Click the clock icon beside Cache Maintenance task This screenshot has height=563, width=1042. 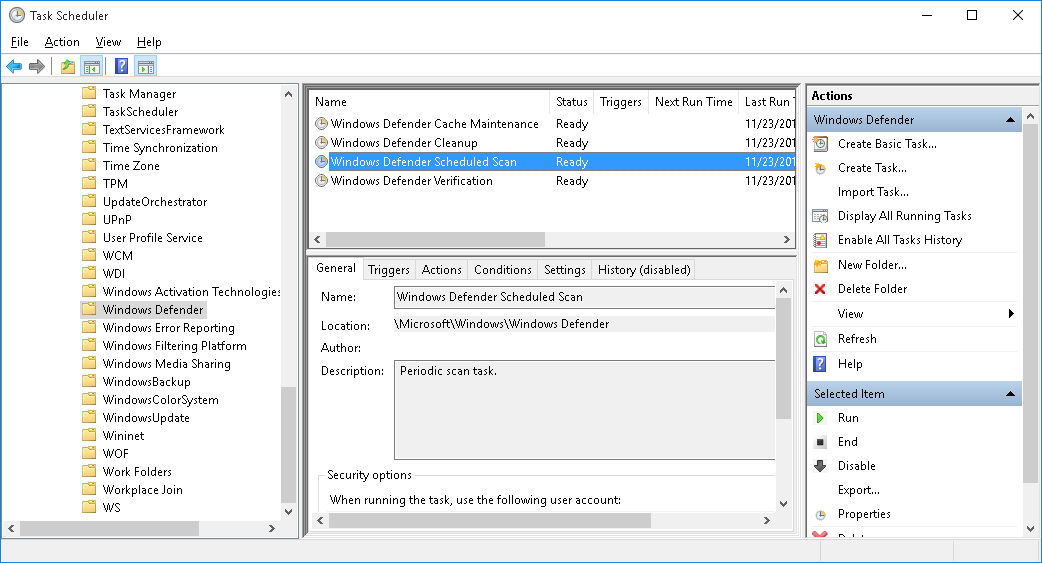[x=321, y=124]
